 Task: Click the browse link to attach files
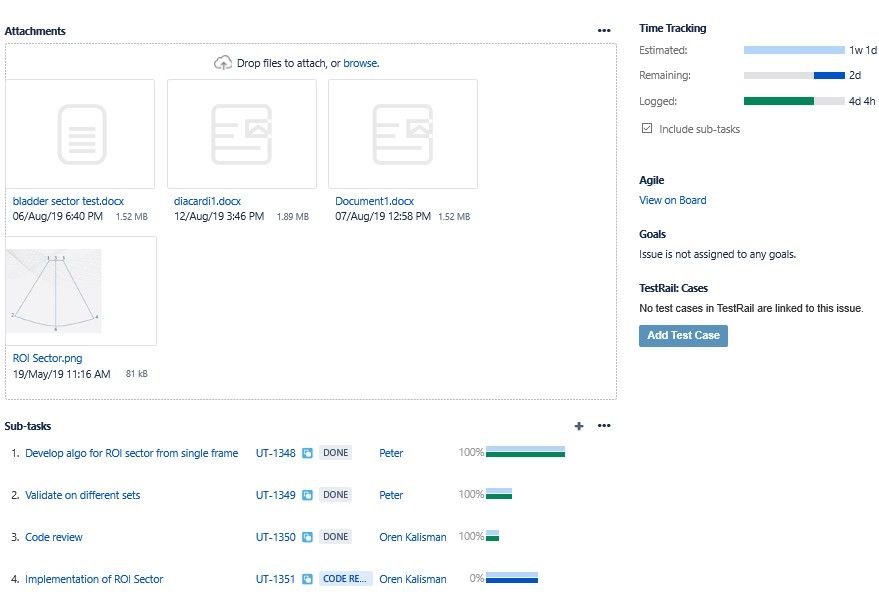[x=361, y=63]
